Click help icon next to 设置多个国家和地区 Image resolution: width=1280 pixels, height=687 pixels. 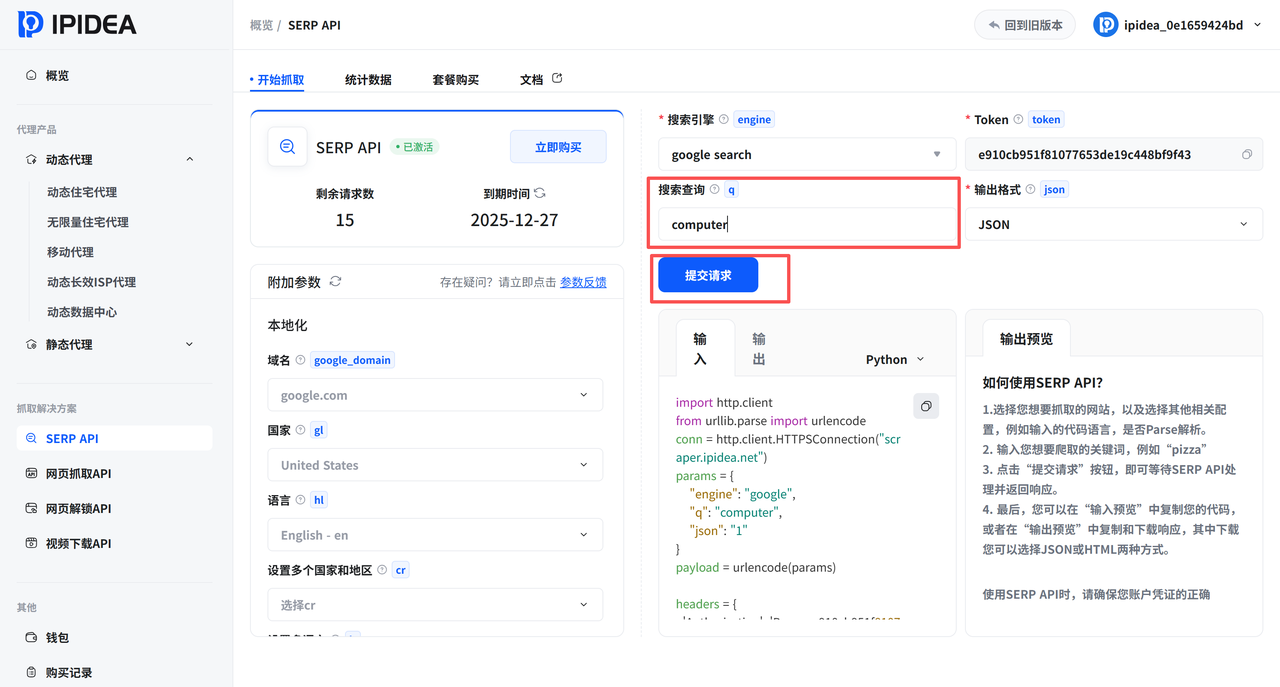tap(382, 570)
